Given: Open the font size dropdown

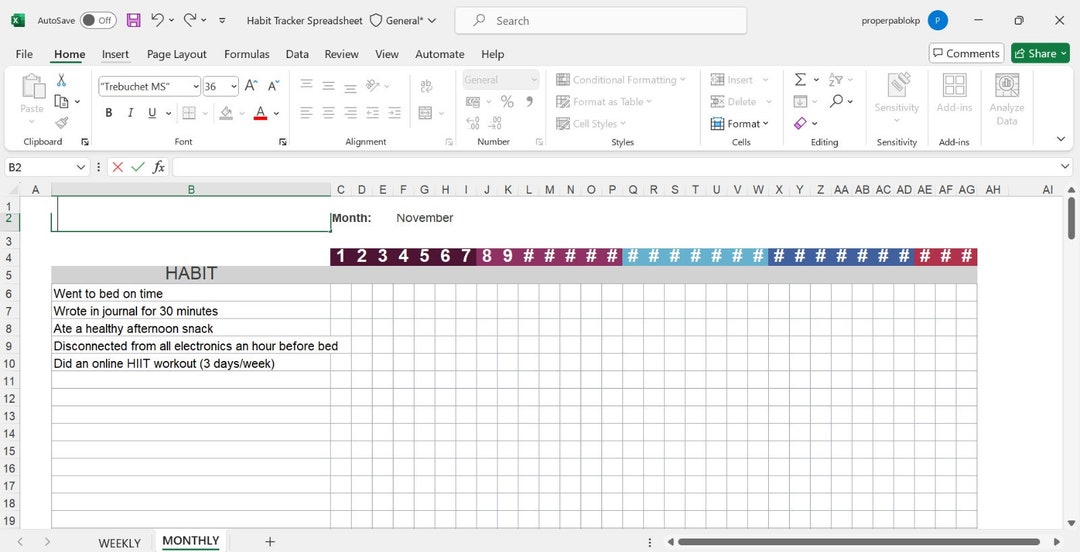Looking at the screenshot, I should pyautogui.click(x=233, y=87).
